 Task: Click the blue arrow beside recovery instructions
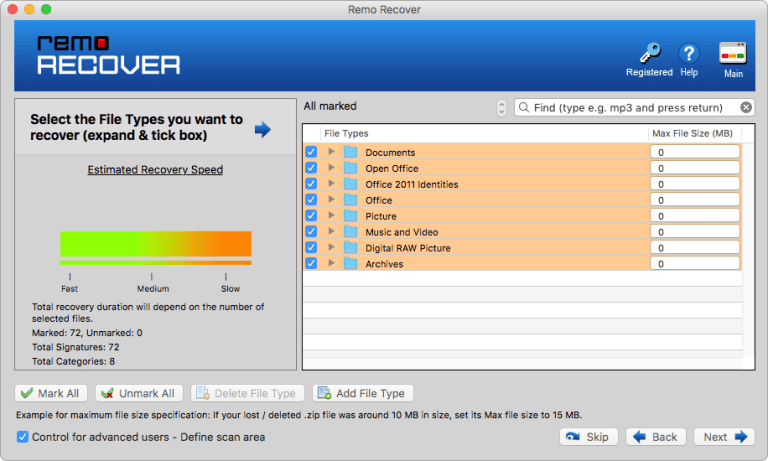262,128
